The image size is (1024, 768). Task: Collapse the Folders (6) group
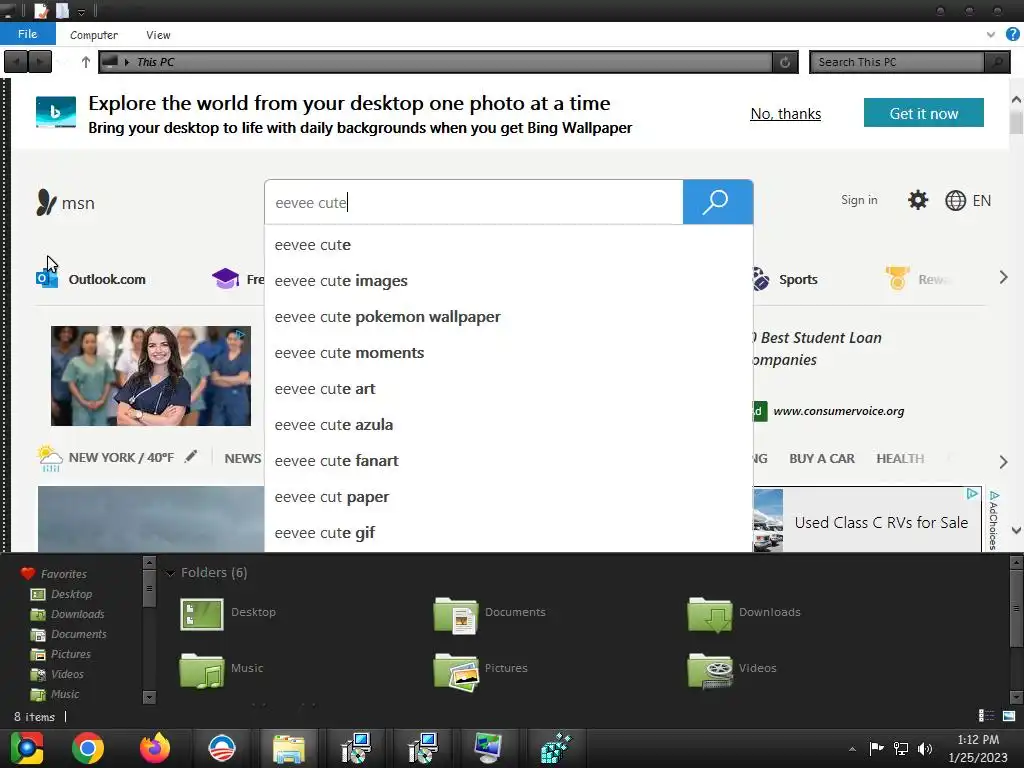pos(170,573)
